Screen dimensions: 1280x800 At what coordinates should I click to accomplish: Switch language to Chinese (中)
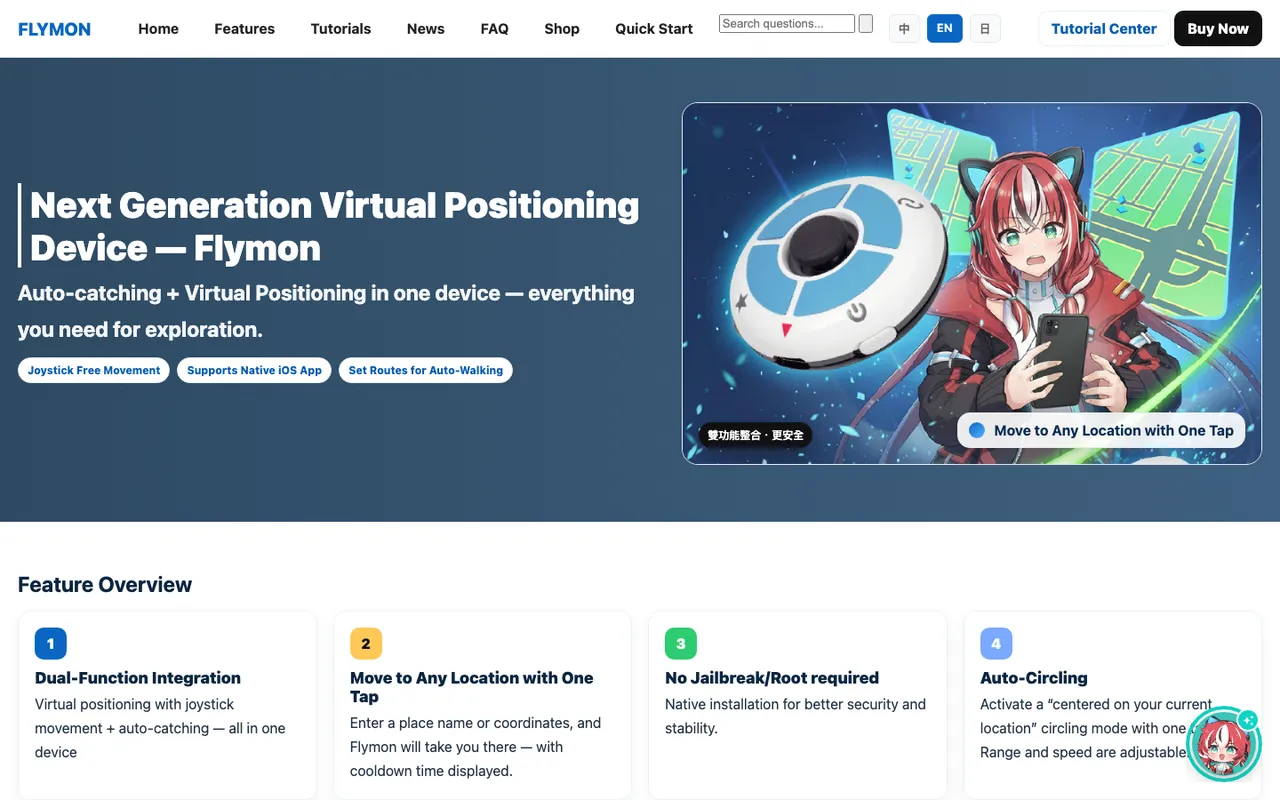pyautogui.click(x=904, y=29)
